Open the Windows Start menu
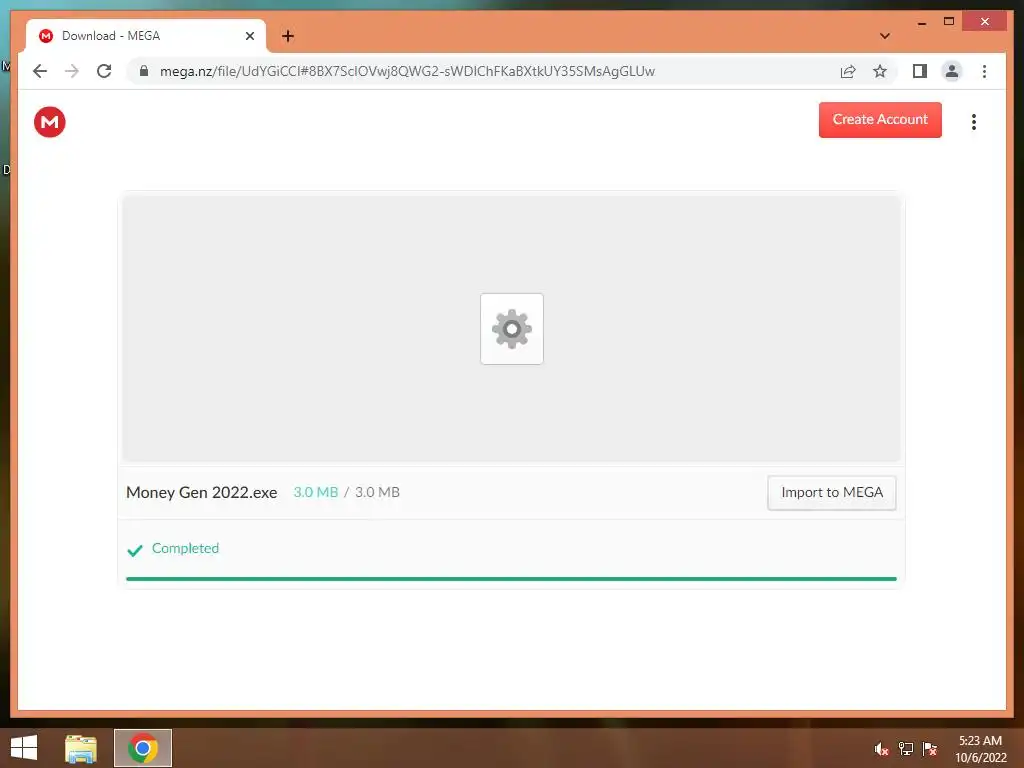 24,748
